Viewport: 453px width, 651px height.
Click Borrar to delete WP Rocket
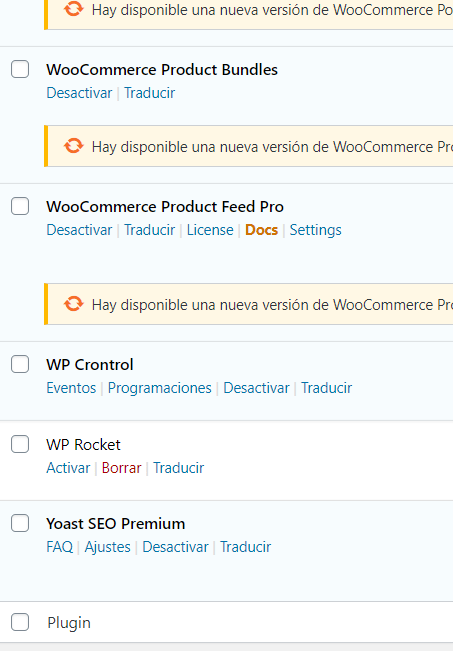pos(122,468)
